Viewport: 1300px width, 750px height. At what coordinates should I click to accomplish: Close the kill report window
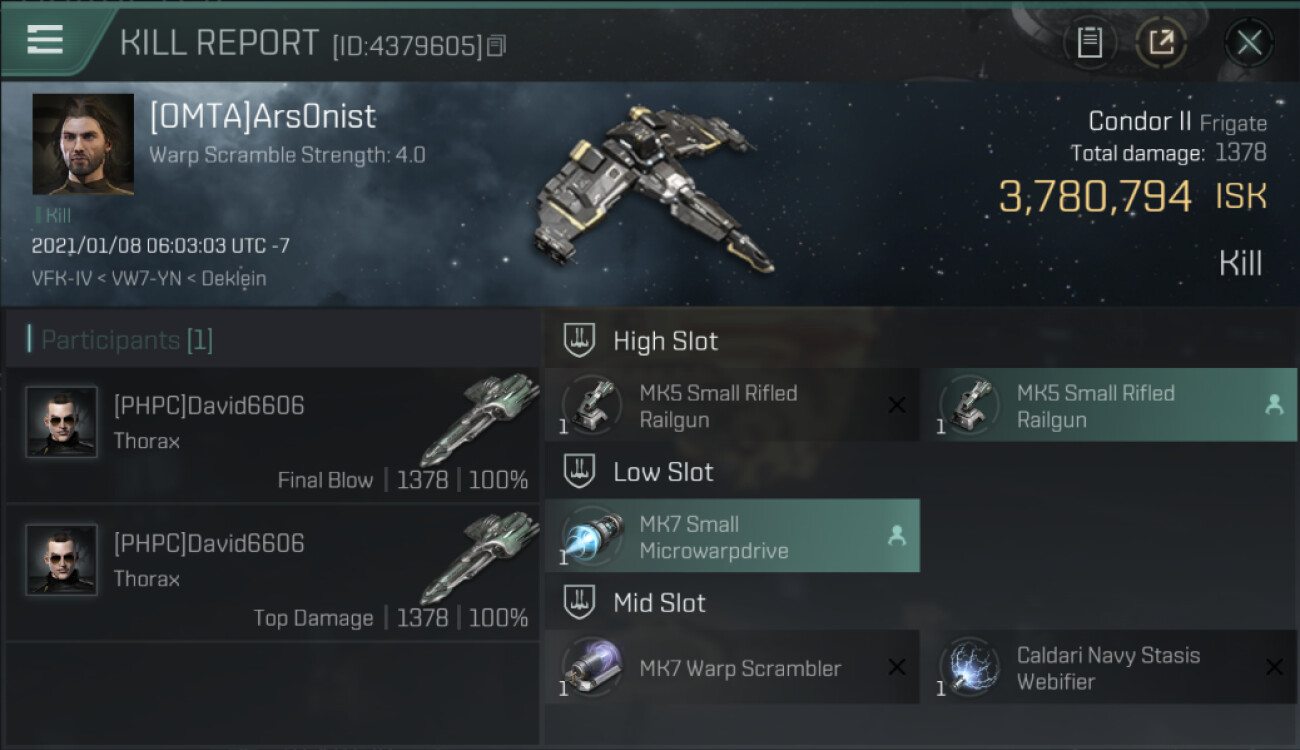(1249, 42)
